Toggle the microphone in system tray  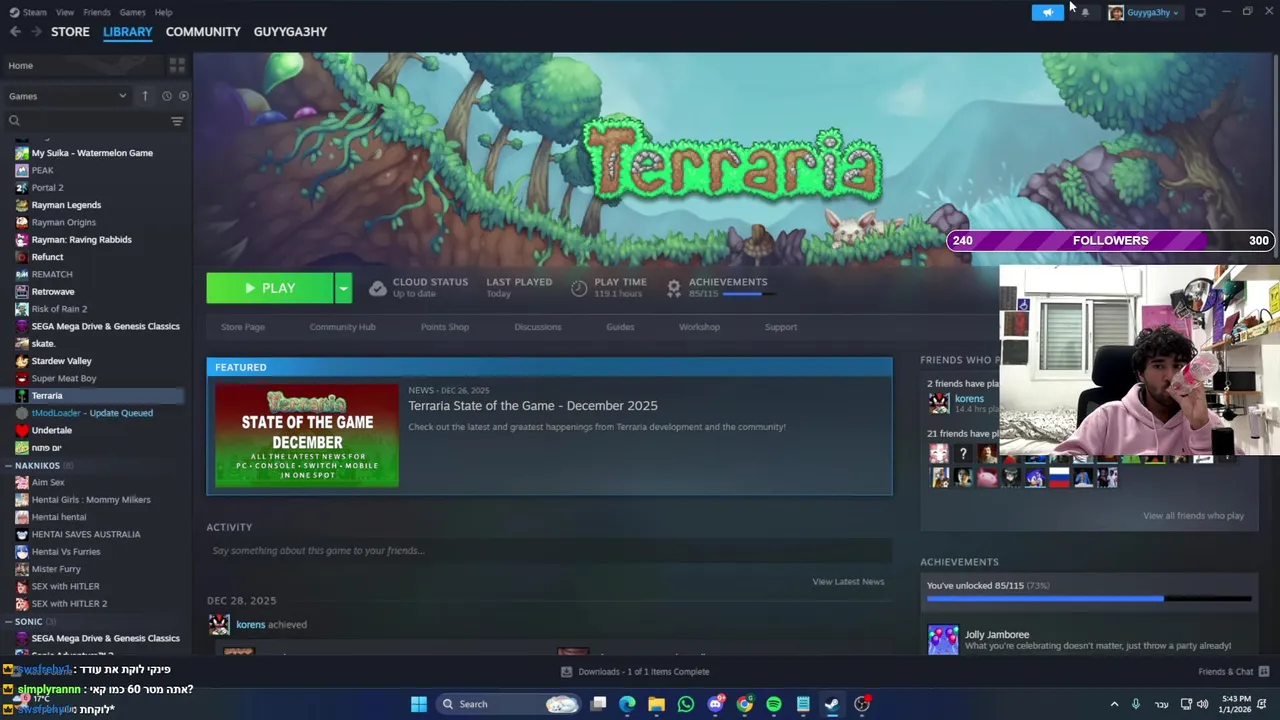(1135, 704)
